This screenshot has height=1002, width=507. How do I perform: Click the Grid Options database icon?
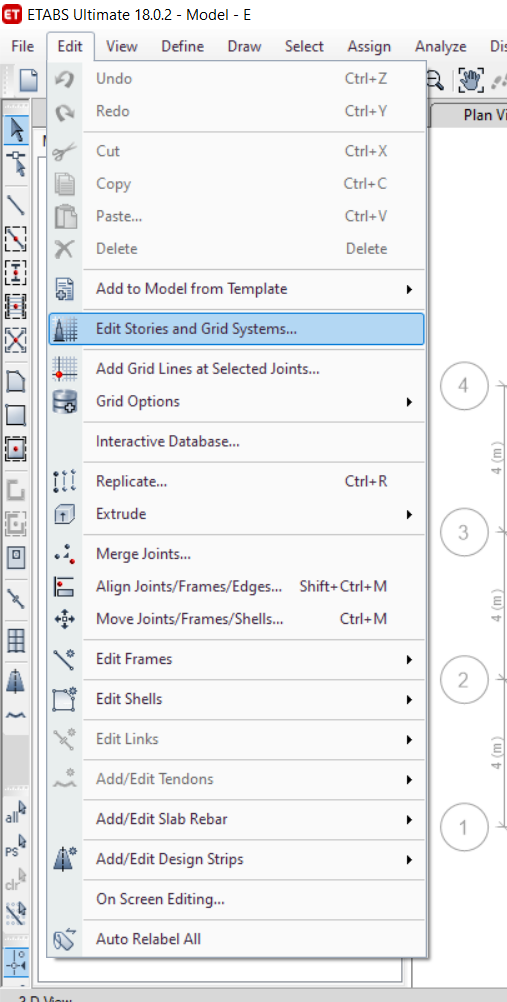(x=65, y=401)
